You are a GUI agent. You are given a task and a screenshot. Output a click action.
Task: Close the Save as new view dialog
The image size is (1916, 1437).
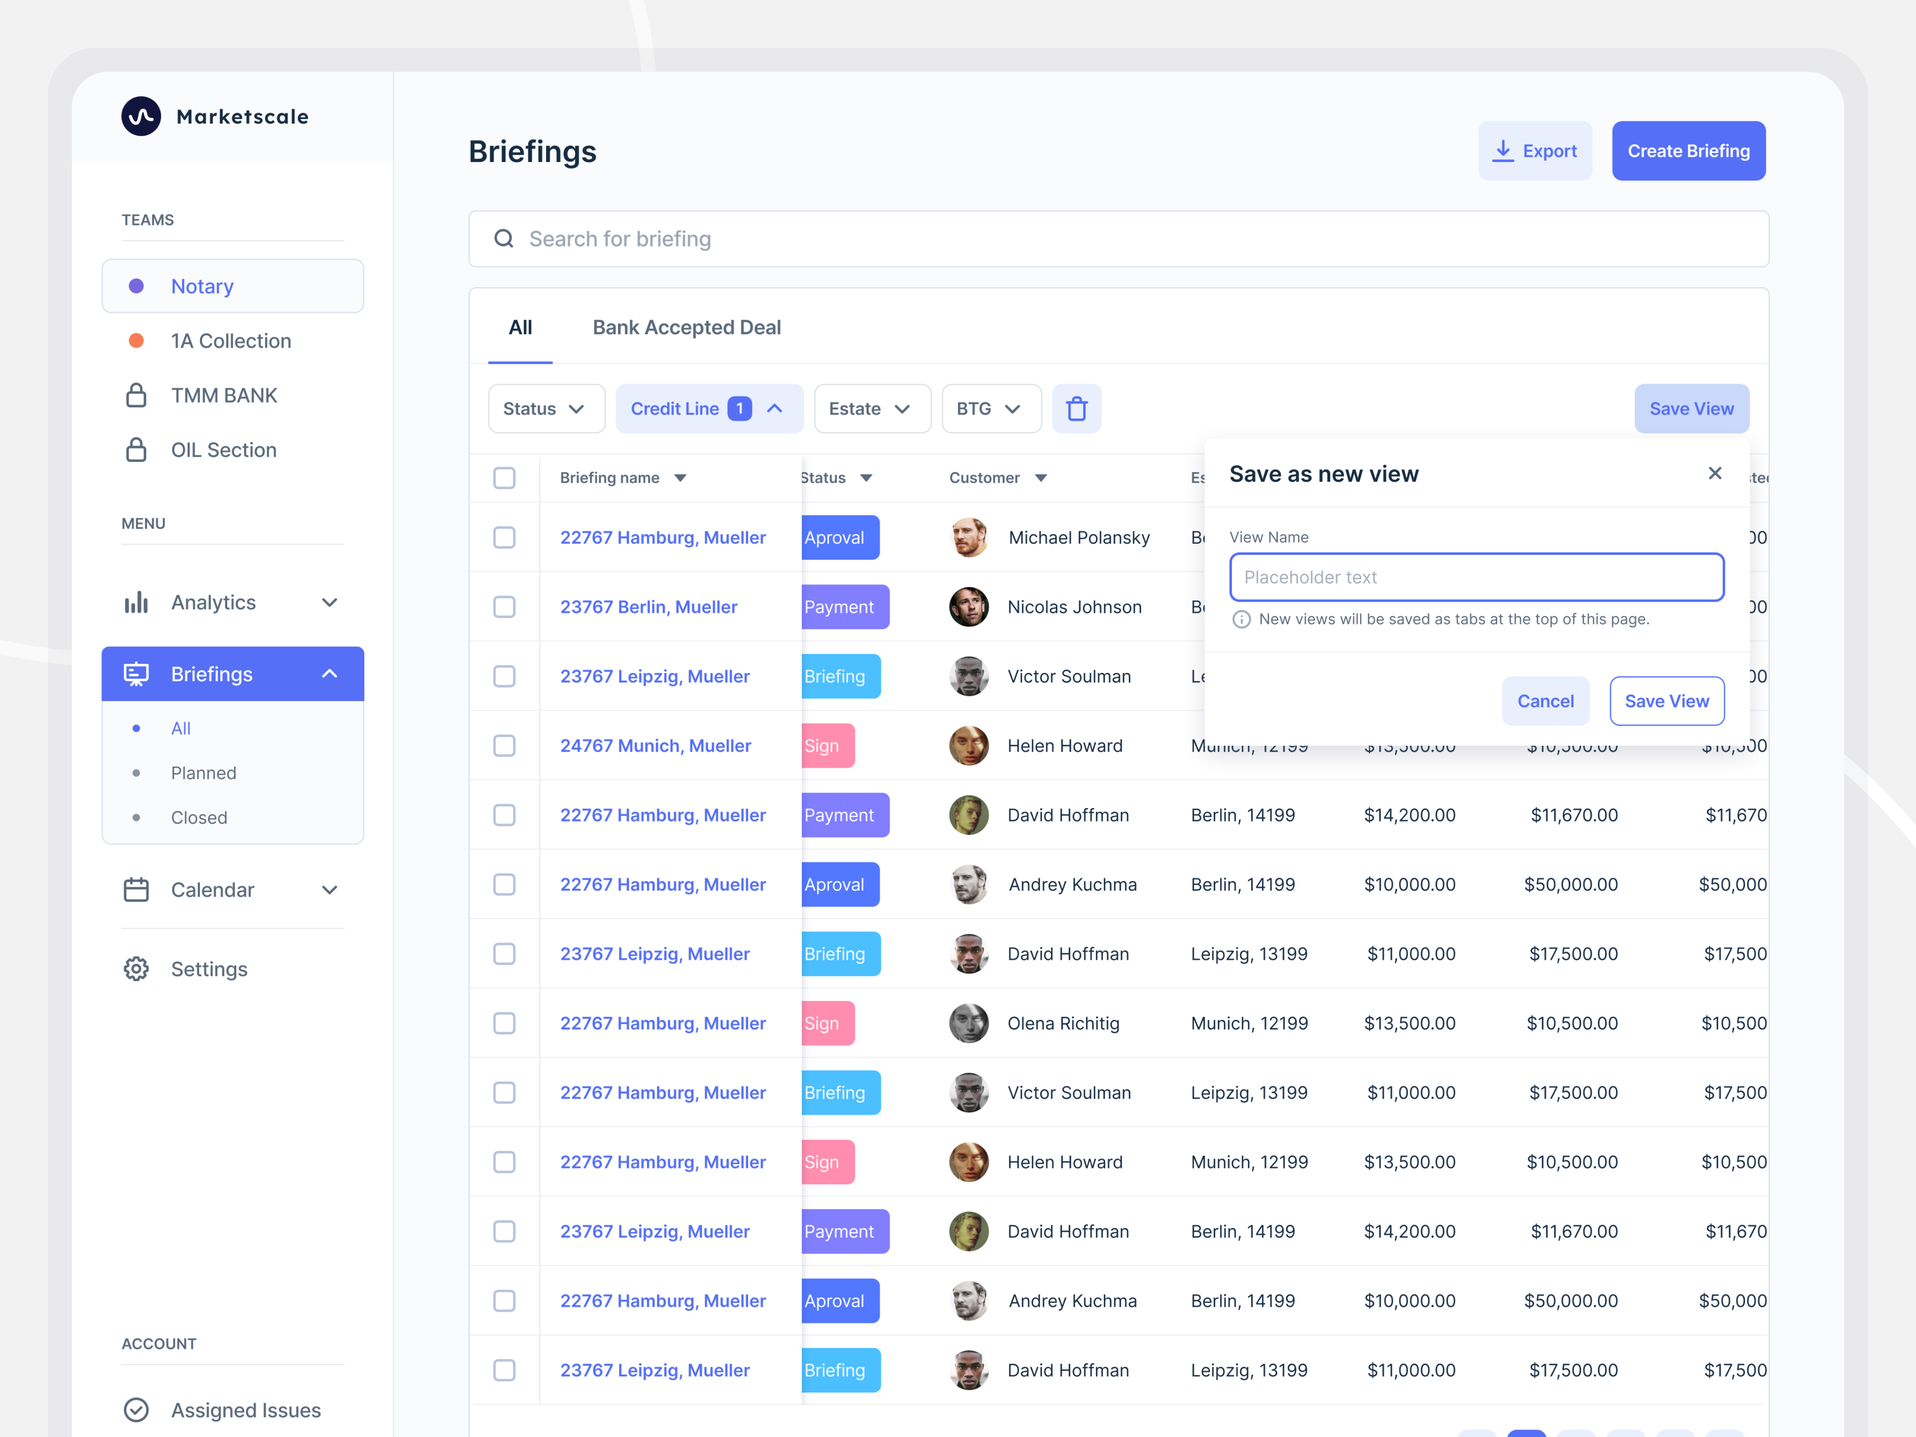tap(1714, 473)
